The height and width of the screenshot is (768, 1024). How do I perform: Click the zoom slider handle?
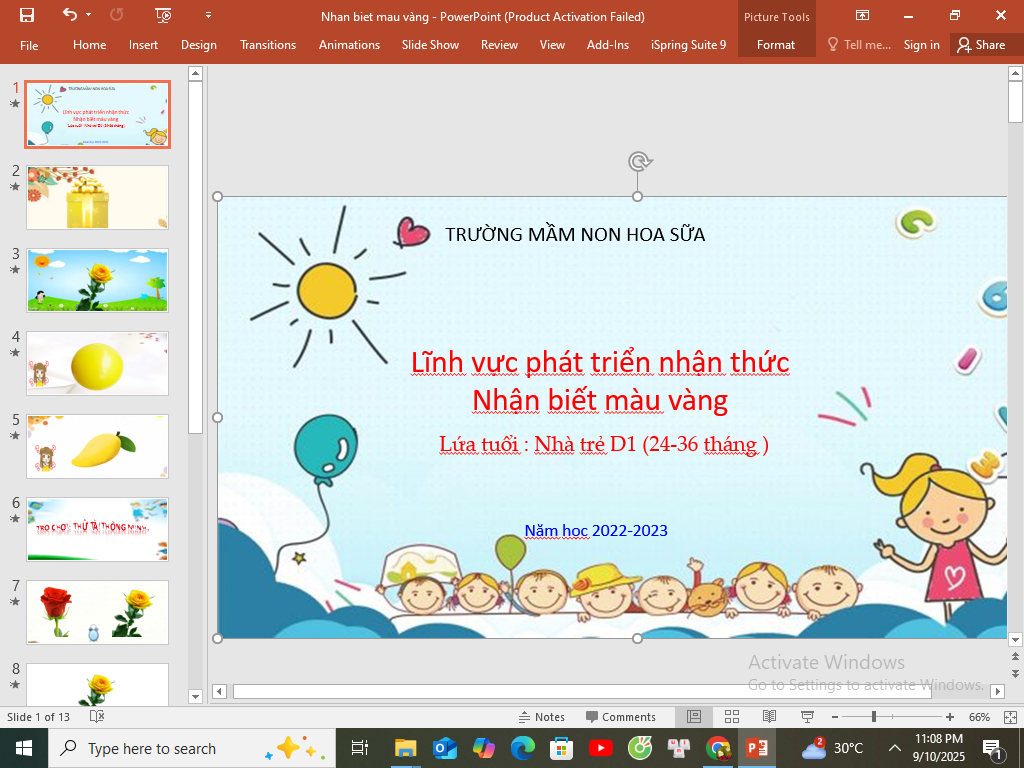(x=874, y=717)
